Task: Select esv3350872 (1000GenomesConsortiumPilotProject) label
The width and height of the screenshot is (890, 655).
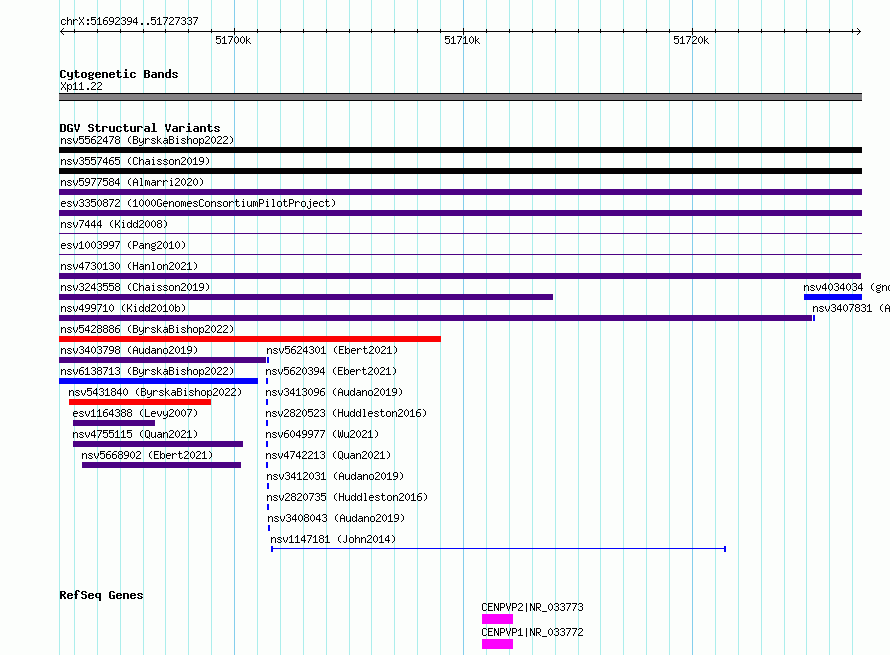Action: pyautogui.click(x=198, y=203)
